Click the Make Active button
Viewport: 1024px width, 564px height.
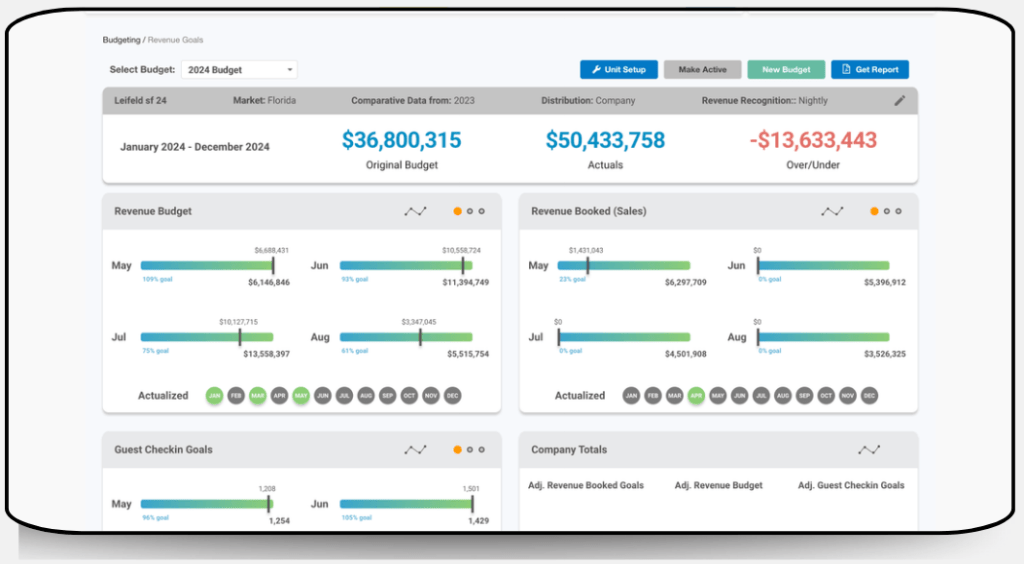[702, 70]
